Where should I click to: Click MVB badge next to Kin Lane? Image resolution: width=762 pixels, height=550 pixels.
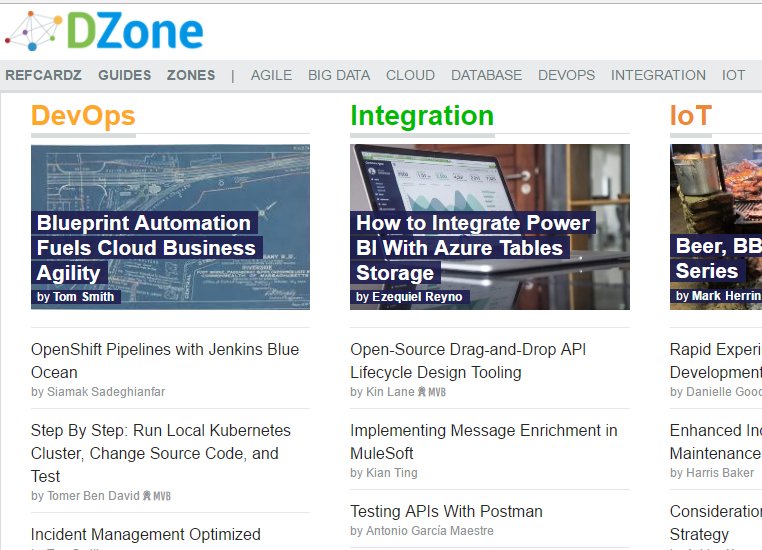(x=432, y=392)
